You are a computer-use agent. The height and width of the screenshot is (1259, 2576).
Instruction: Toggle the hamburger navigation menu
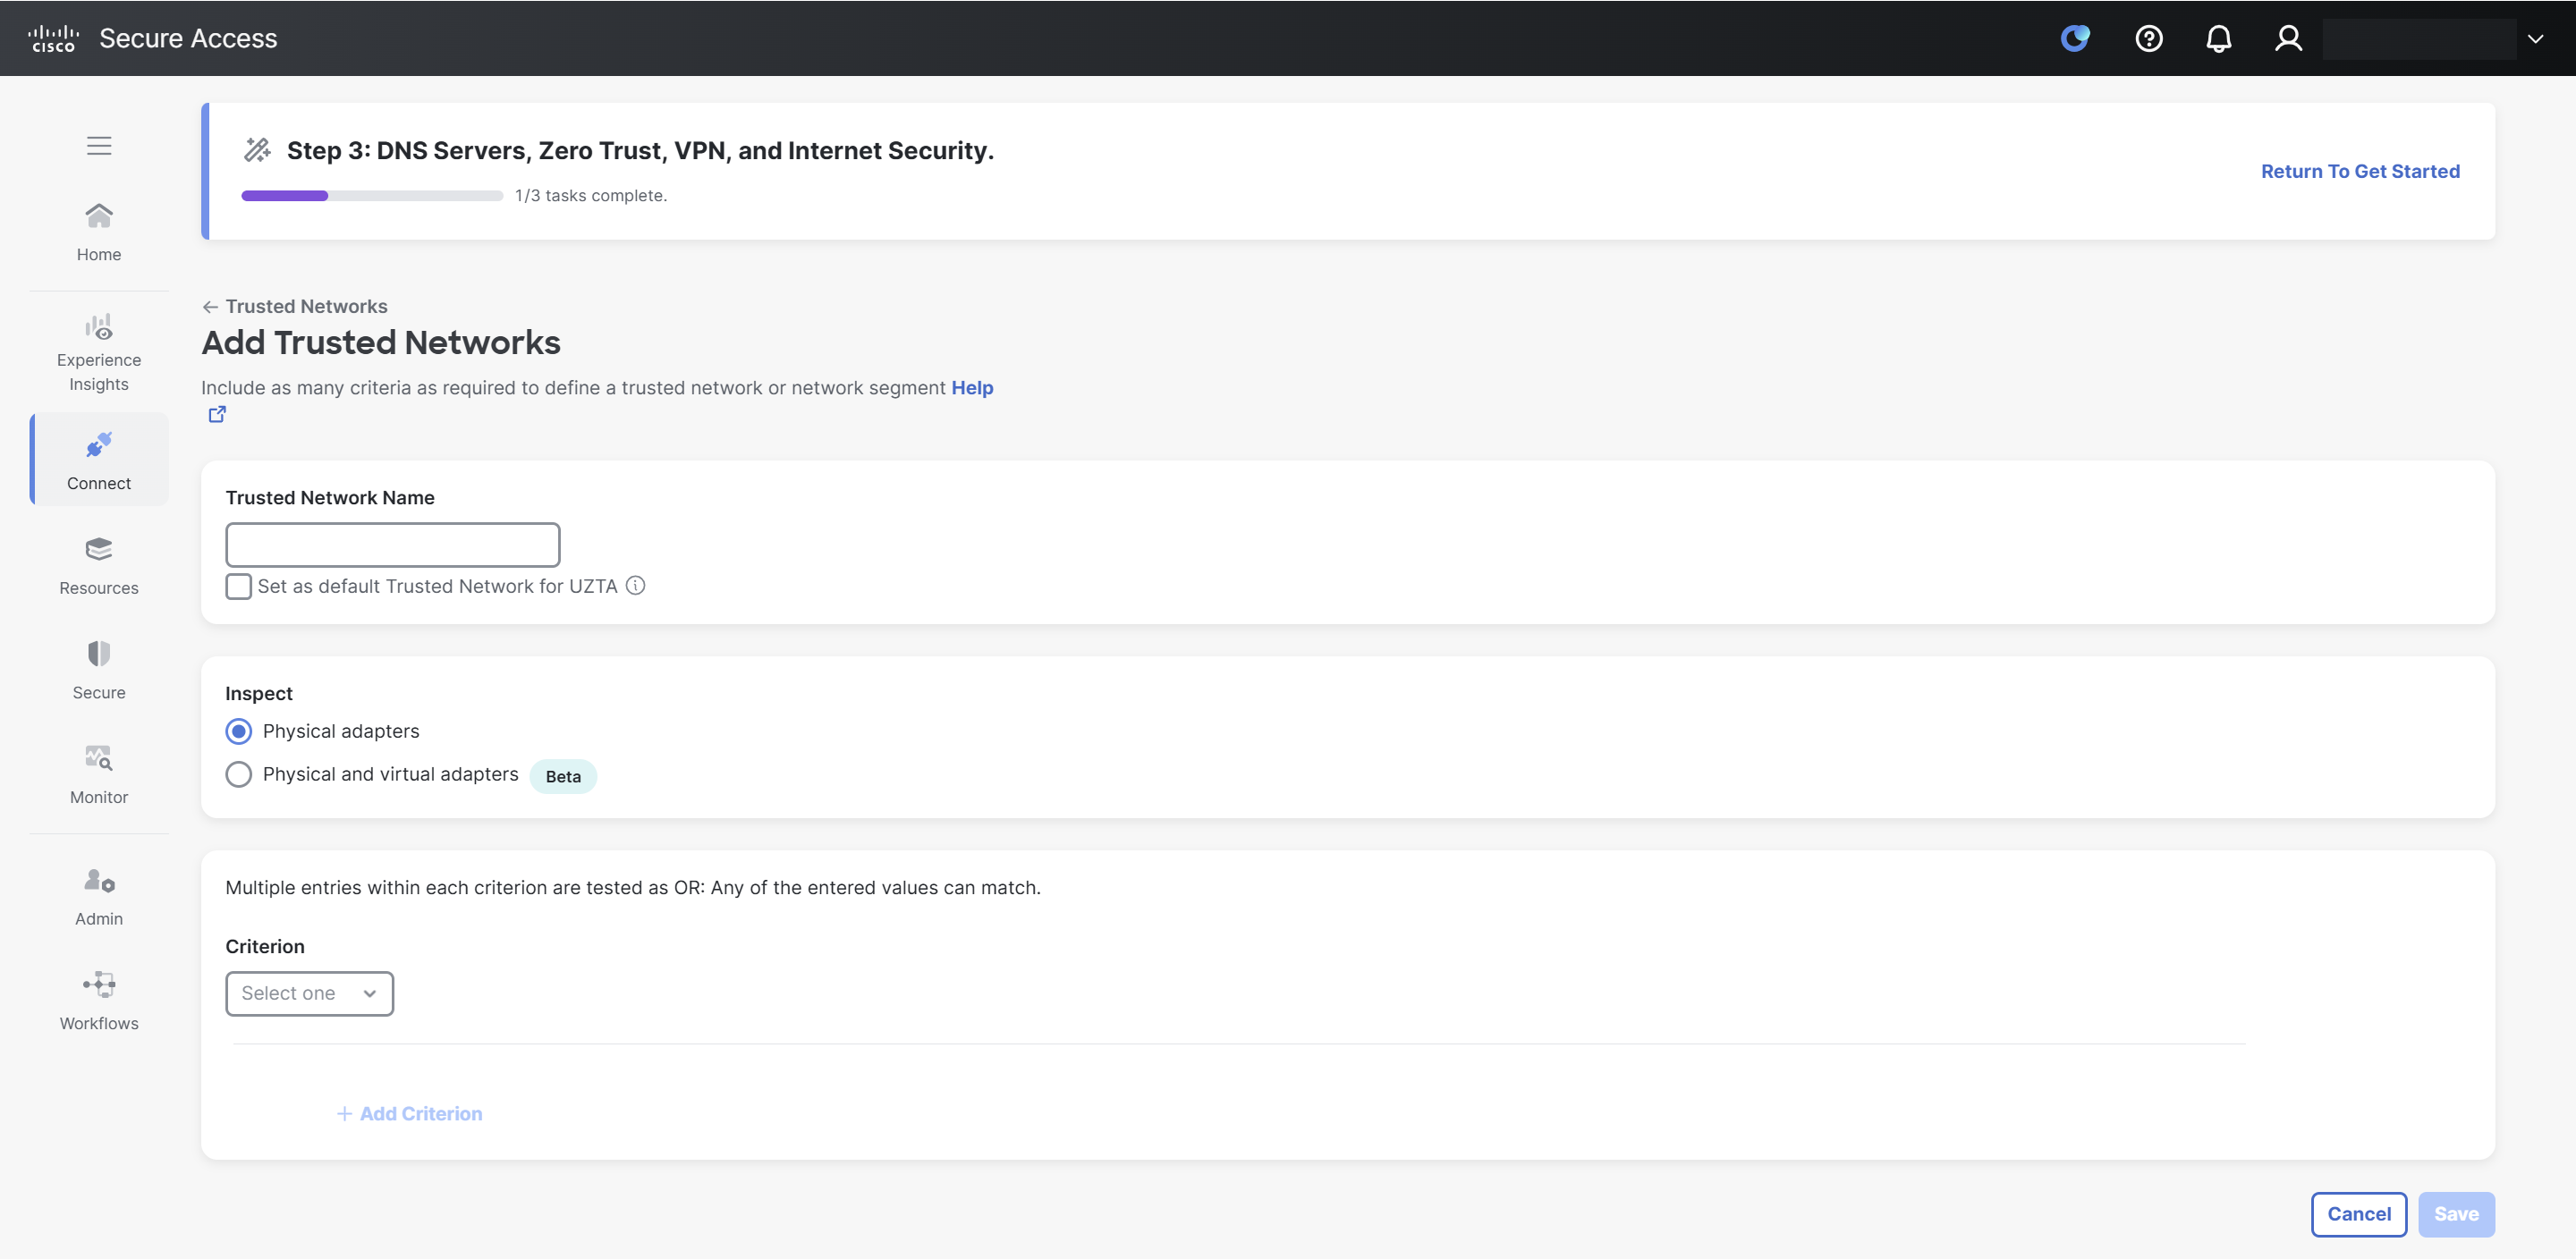tap(99, 146)
